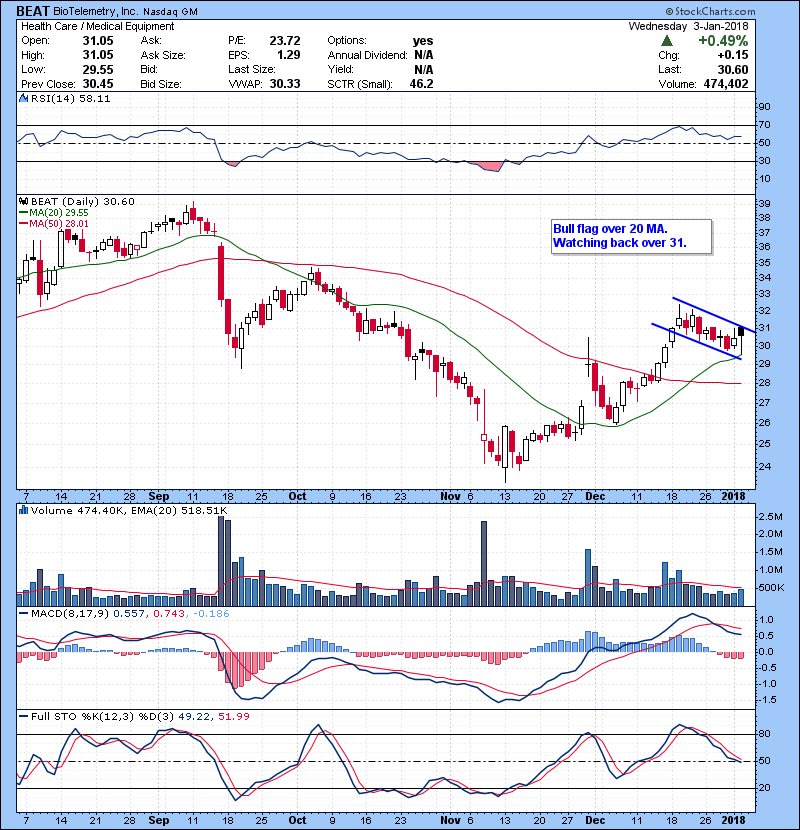This screenshot has width=800, height=830.
Task: Click the MA(50) 28.01 legend text
Action: pyautogui.click(x=59, y=223)
